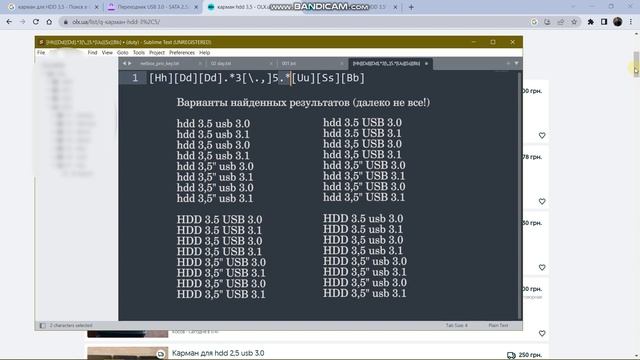The width and height of the screenshot is (640, 360).
Task: Minimize the Sublime Text window
Action: pyautogui.click(x=473, y=42)
